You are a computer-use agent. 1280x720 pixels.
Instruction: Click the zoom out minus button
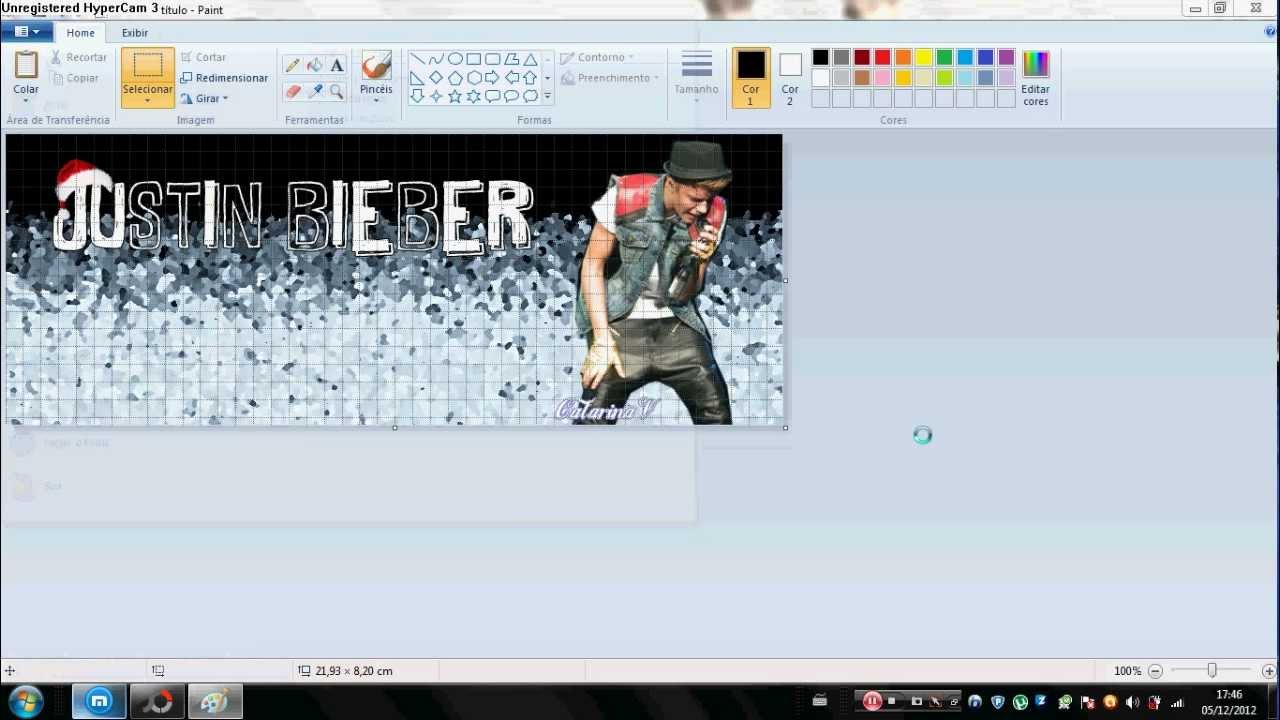point(1155,671)
